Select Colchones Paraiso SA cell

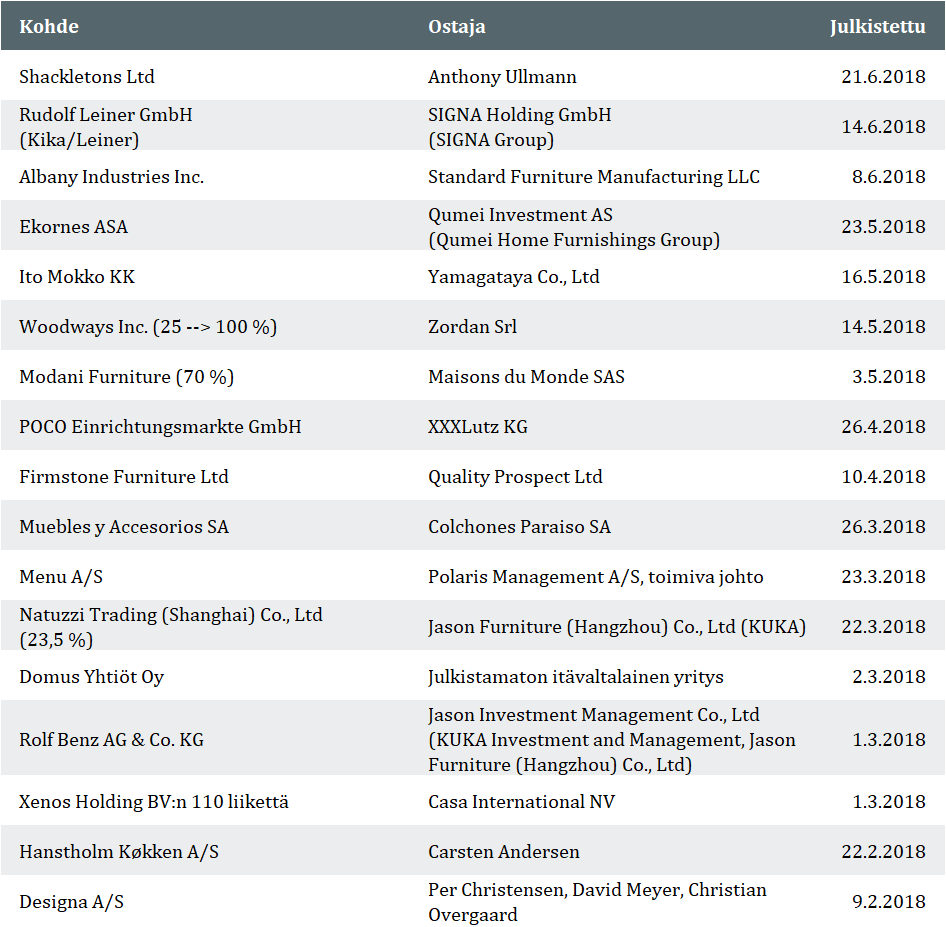pos(519,527)
